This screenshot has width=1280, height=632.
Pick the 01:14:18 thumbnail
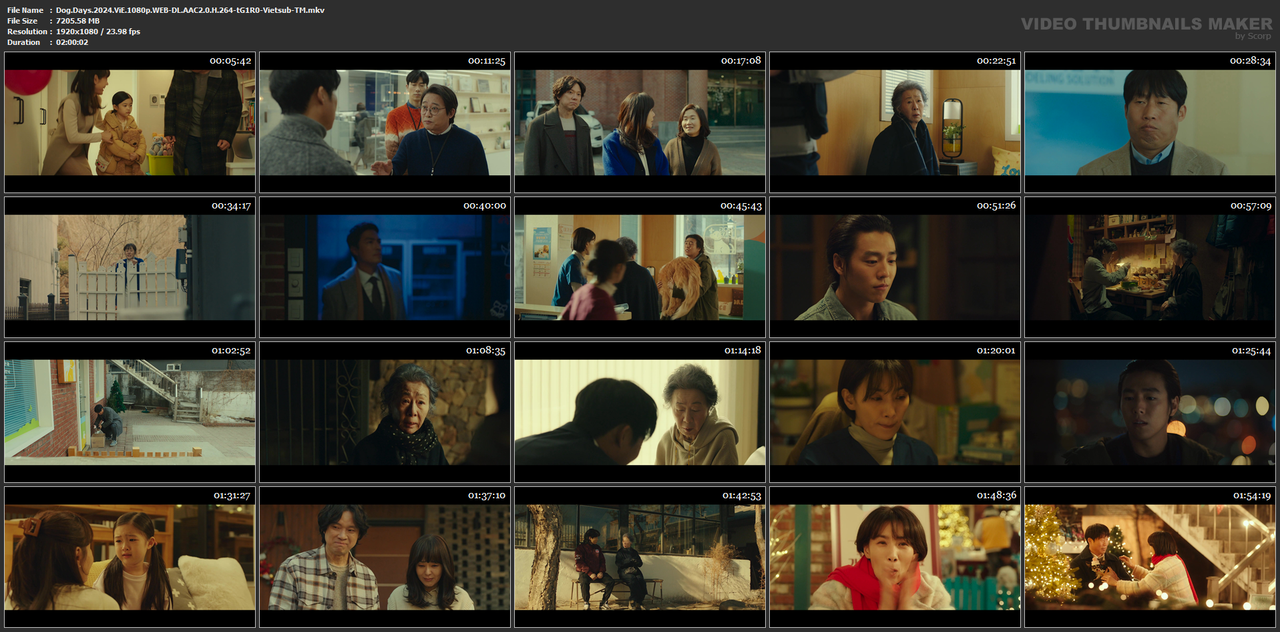click(640, 412)
